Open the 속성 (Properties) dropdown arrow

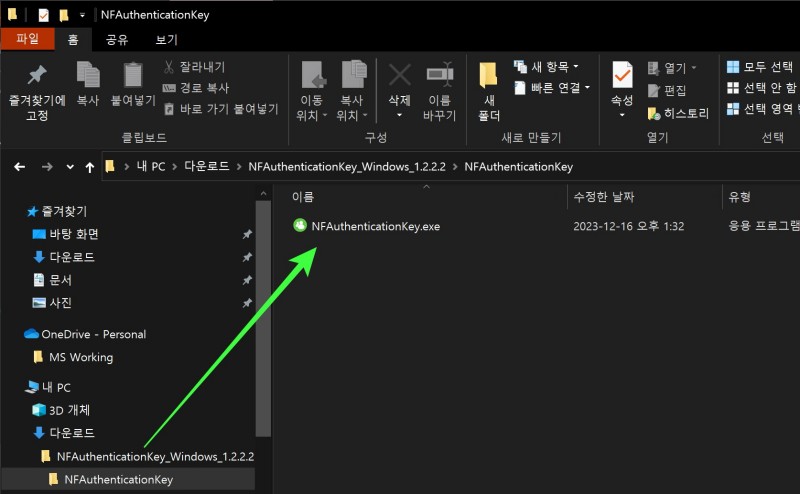click(x=622, y=116)
